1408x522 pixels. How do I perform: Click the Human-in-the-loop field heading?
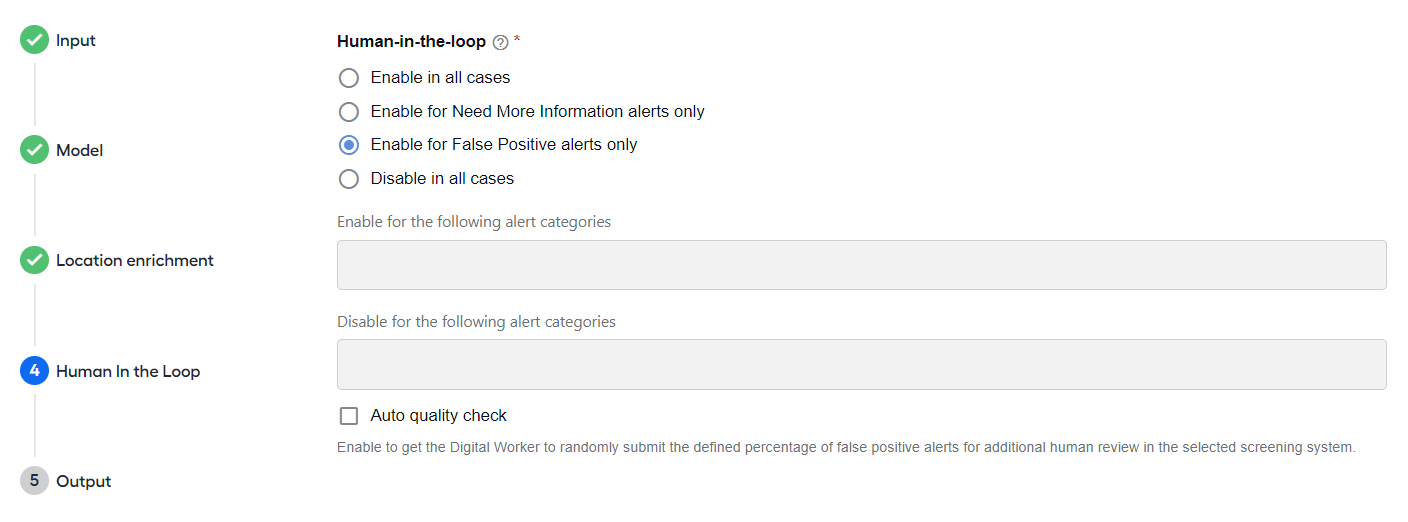click(412, 42)
